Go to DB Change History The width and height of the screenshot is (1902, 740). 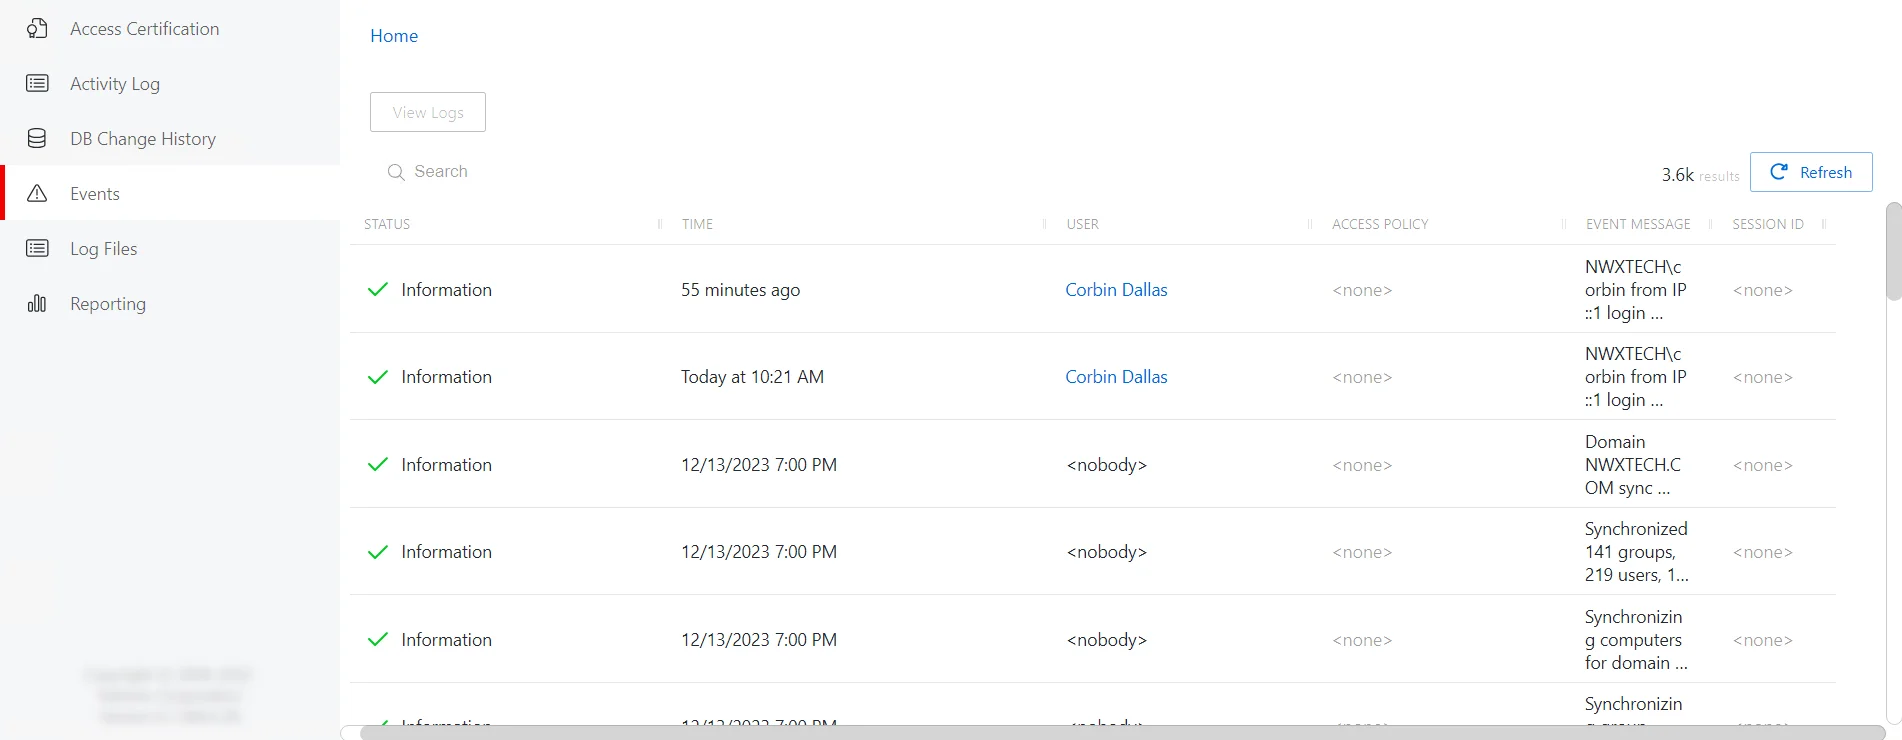tap(170, 139)
